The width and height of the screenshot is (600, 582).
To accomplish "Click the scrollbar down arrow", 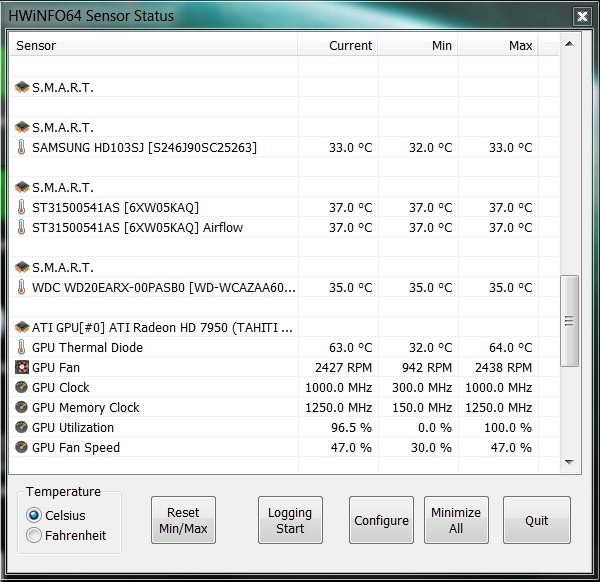I will pyautogui.click(x=569, y=462).
